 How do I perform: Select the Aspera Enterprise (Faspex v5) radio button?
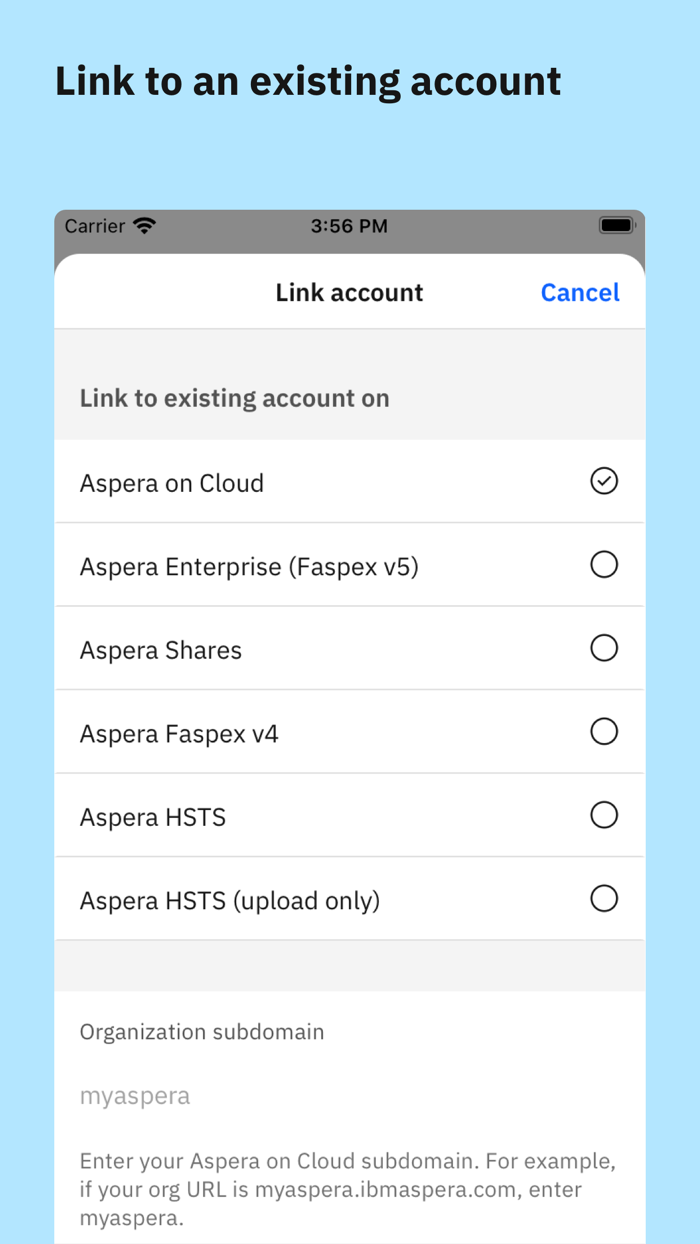604,564
